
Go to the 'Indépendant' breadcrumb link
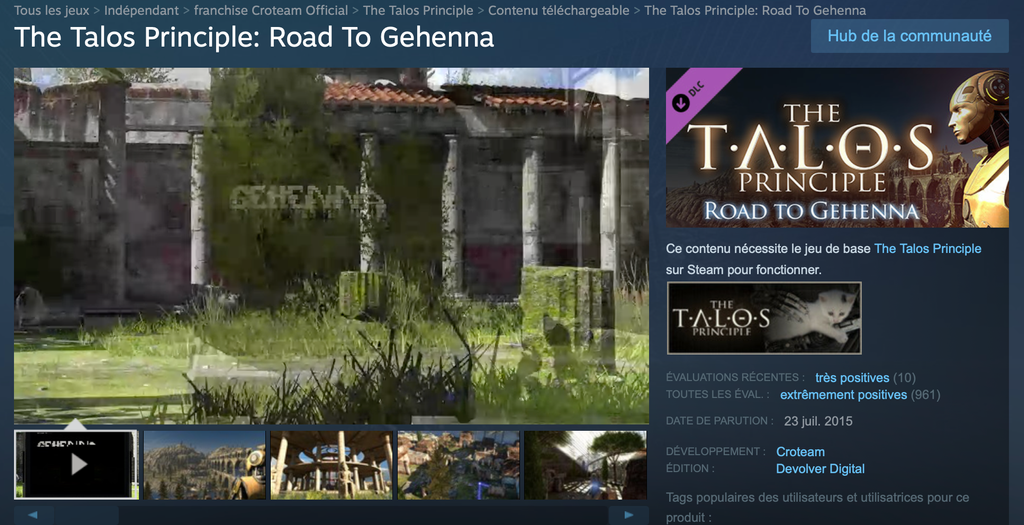tap(141, 10)
